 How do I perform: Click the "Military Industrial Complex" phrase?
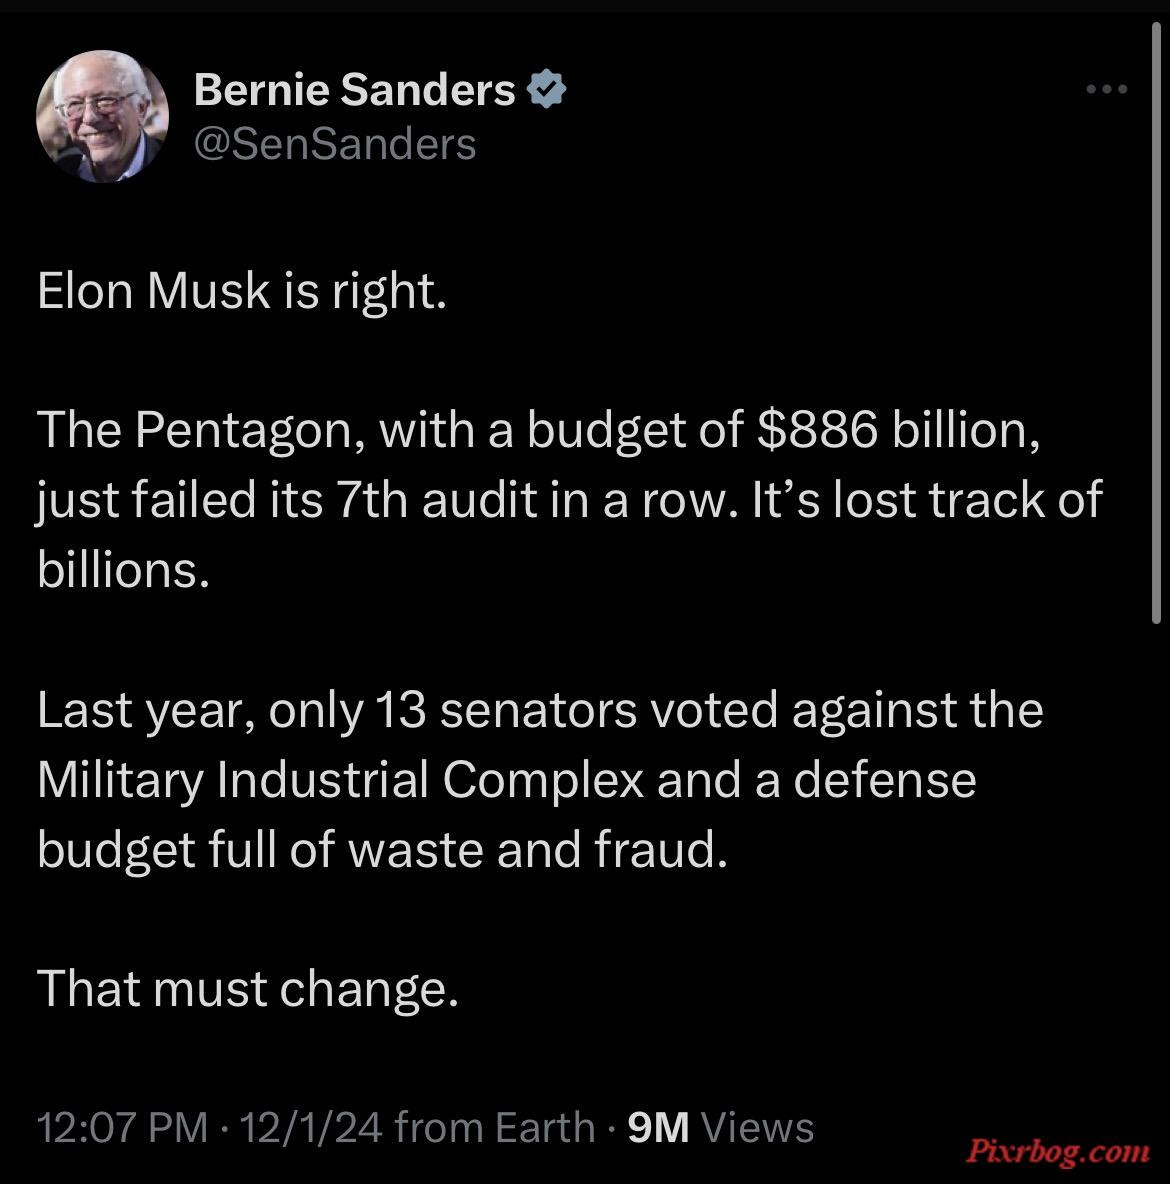tap(341, 780)
